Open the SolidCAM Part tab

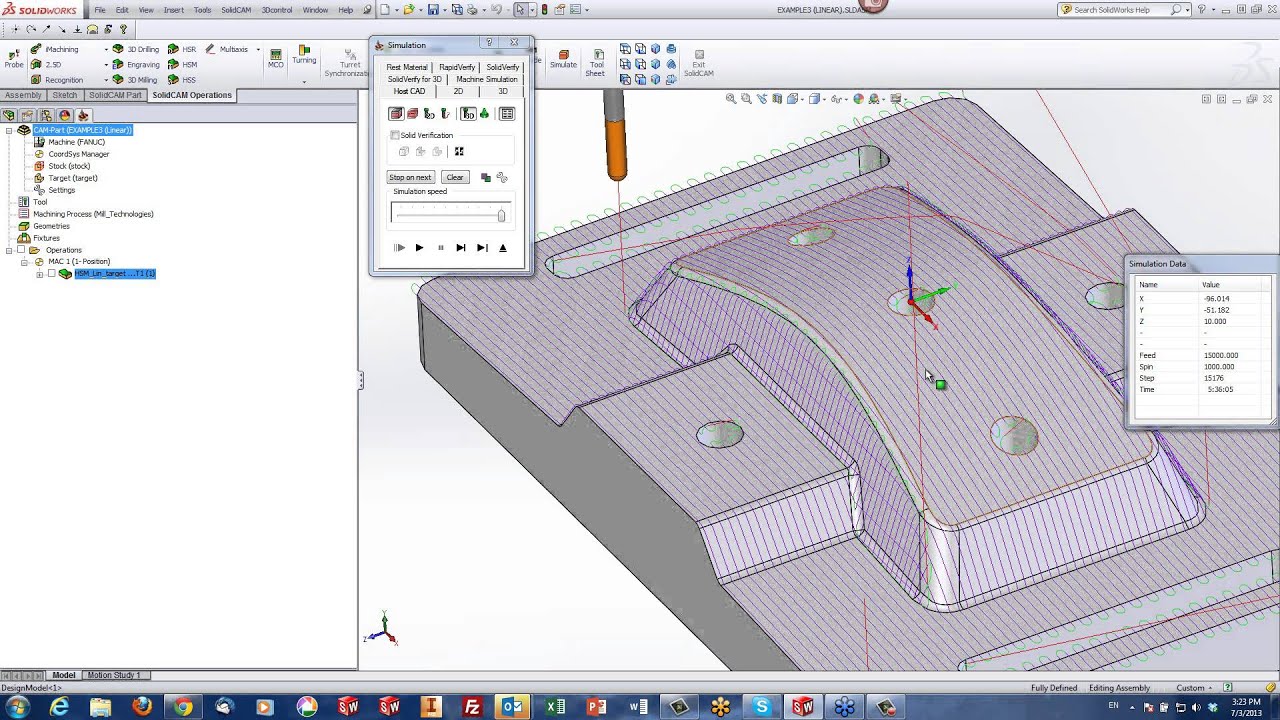pos(115,95)
